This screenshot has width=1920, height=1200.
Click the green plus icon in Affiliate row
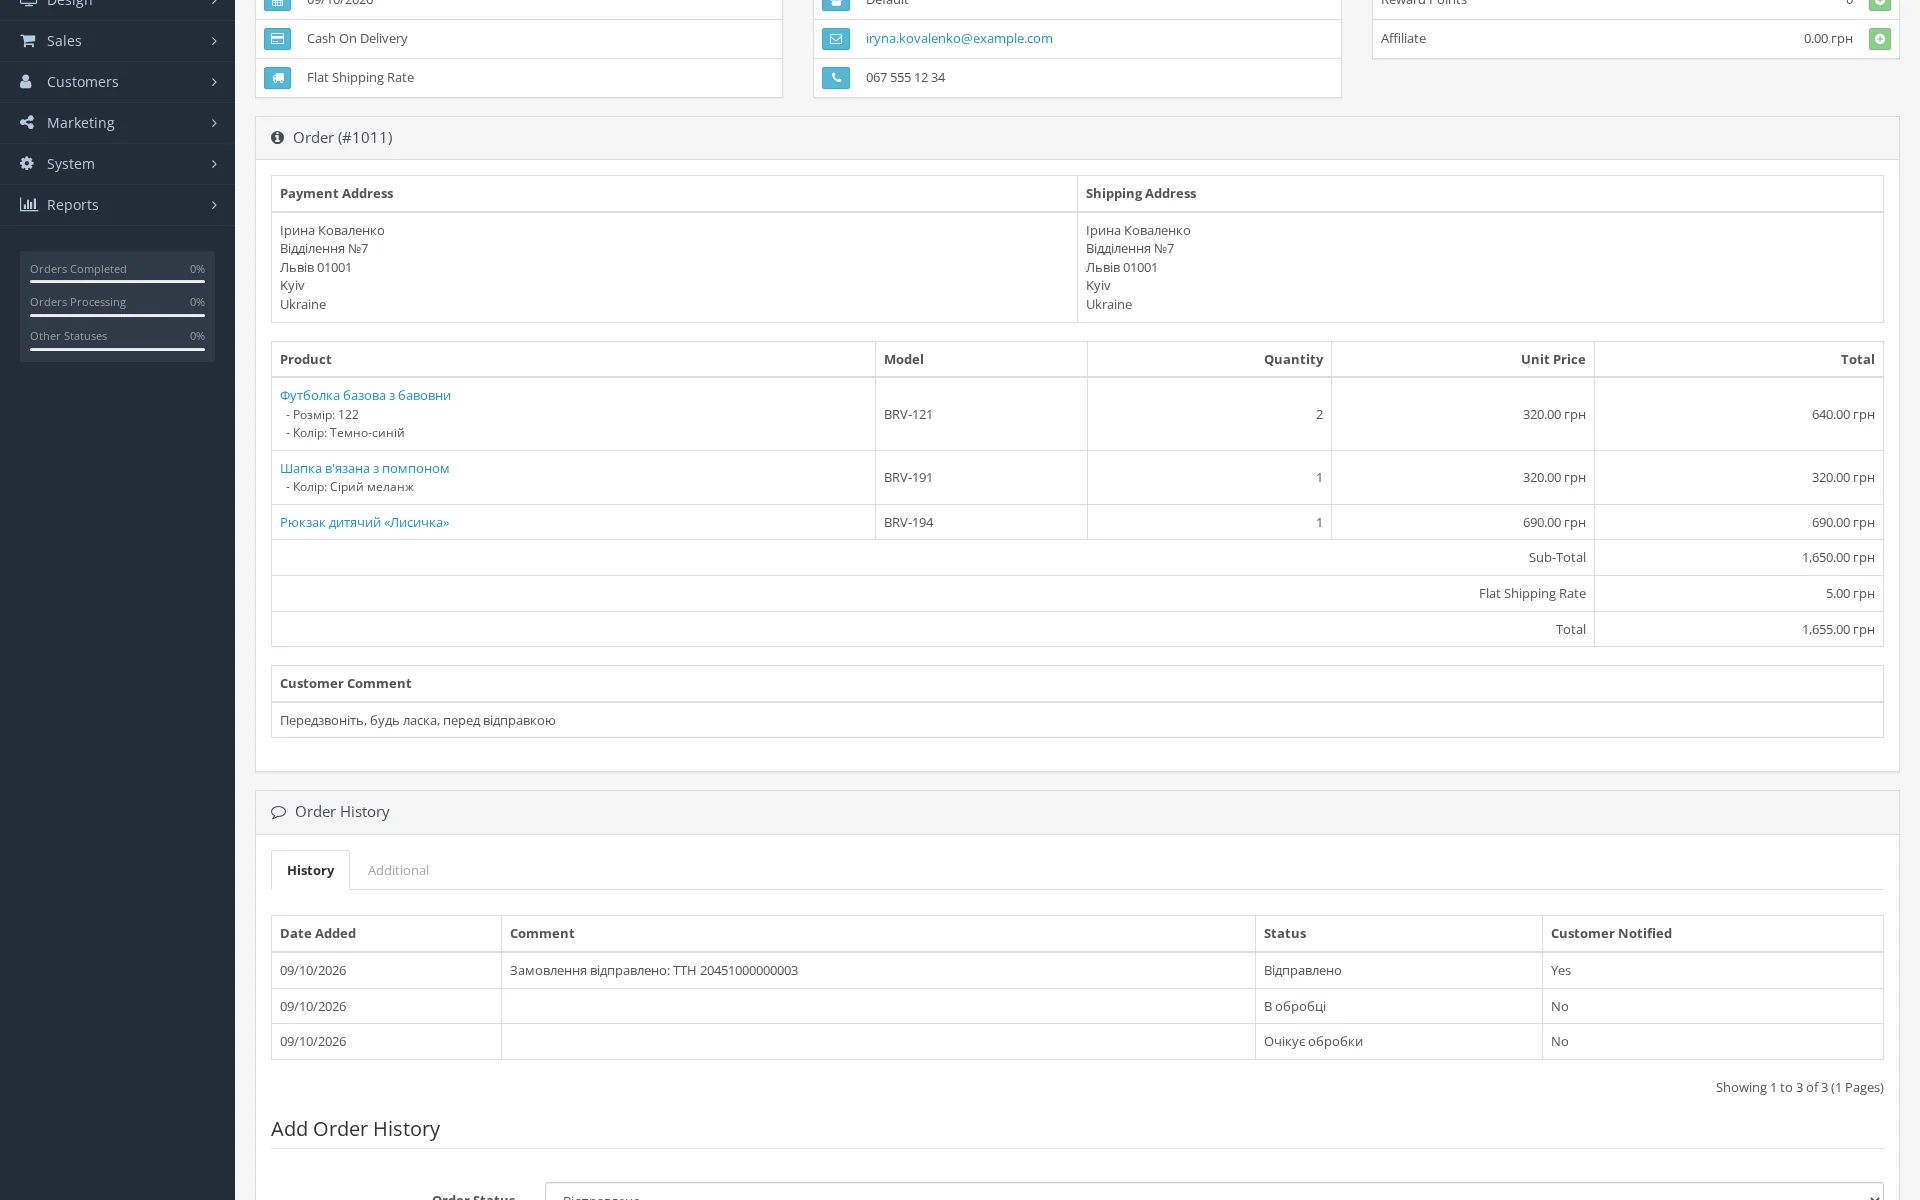coord(1880,39)
